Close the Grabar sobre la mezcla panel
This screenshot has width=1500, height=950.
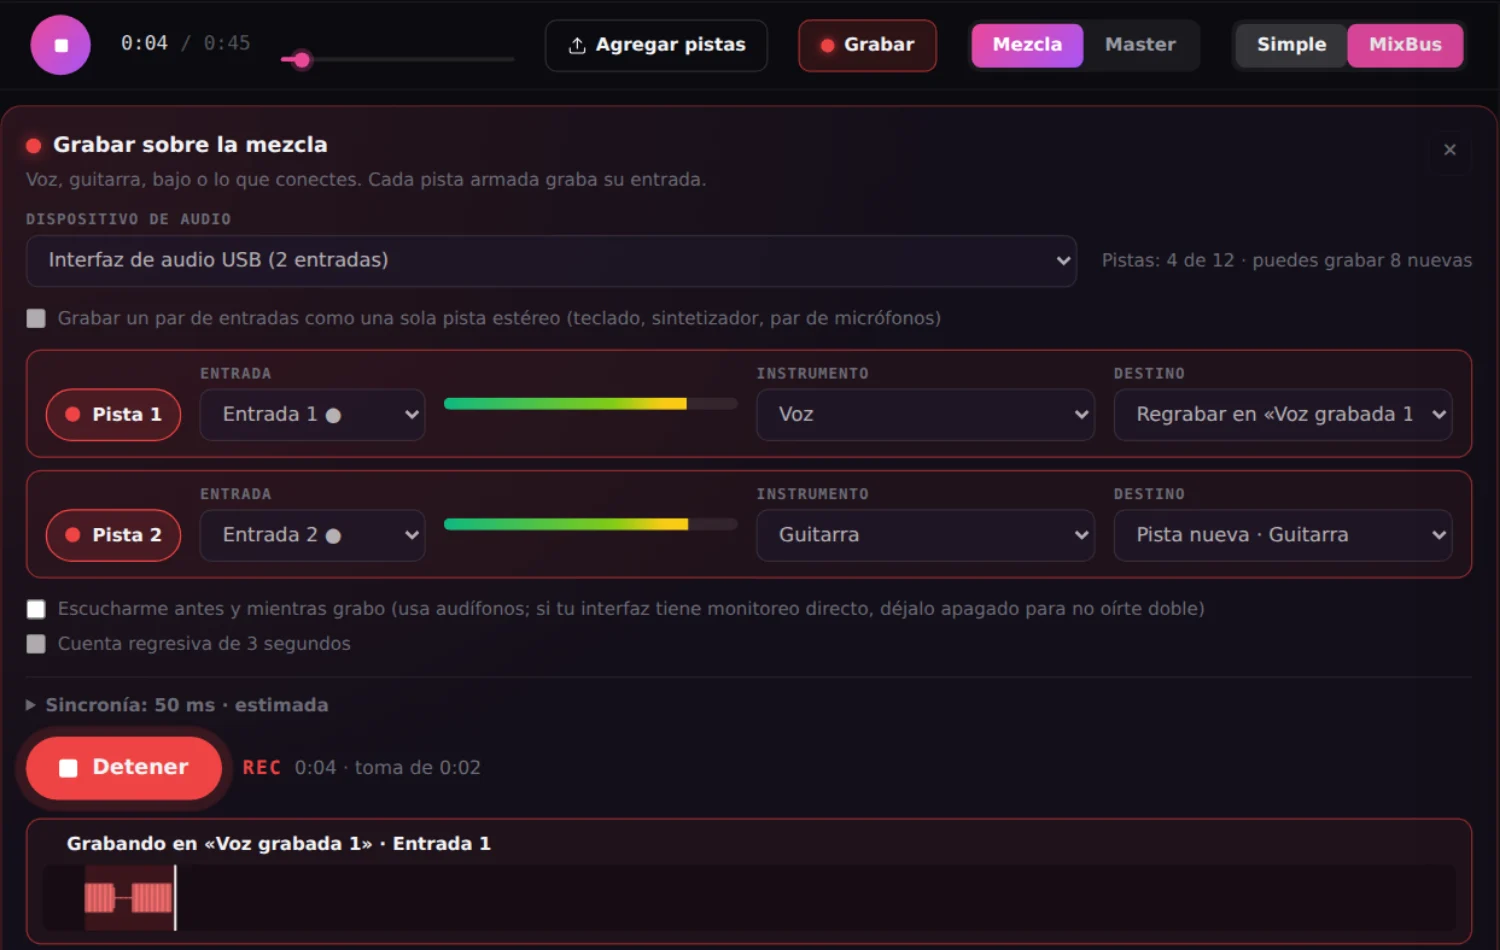(x=1450, y=150)
